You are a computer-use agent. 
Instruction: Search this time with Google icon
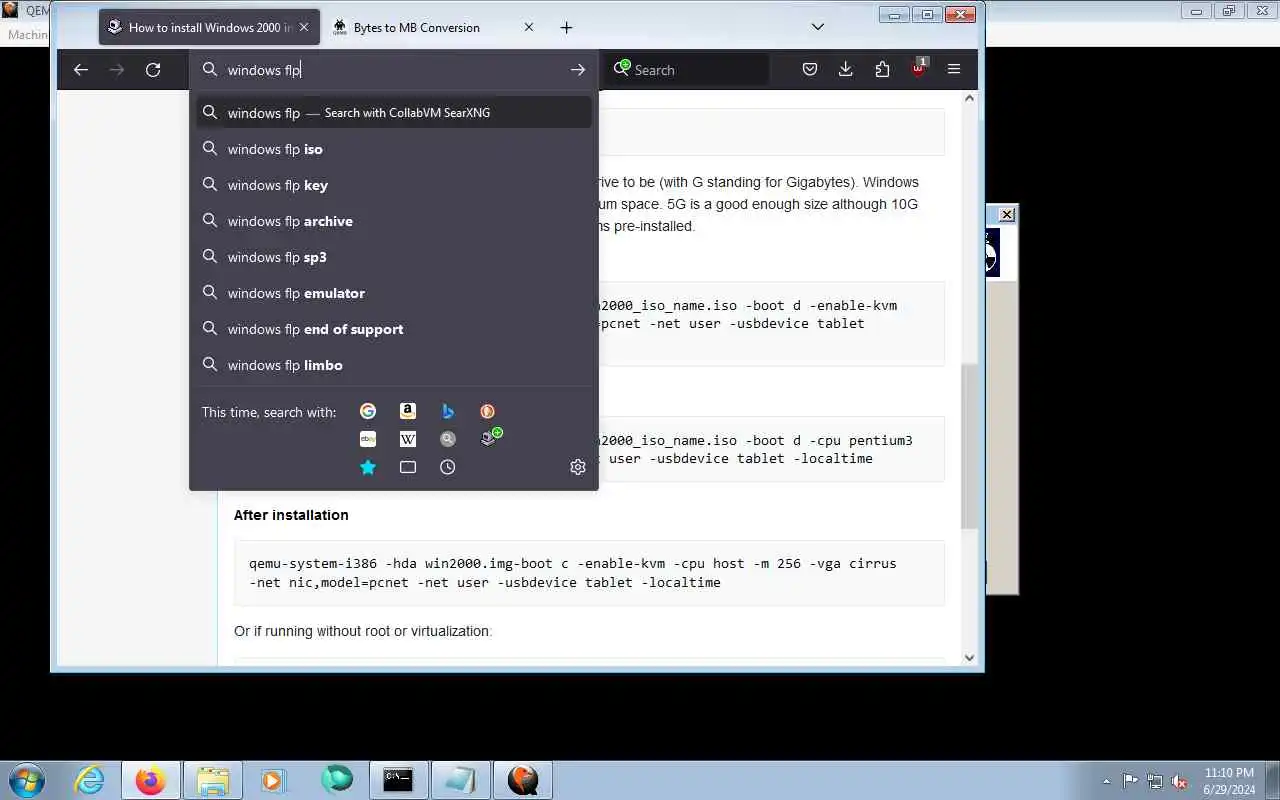pos(368,411)
